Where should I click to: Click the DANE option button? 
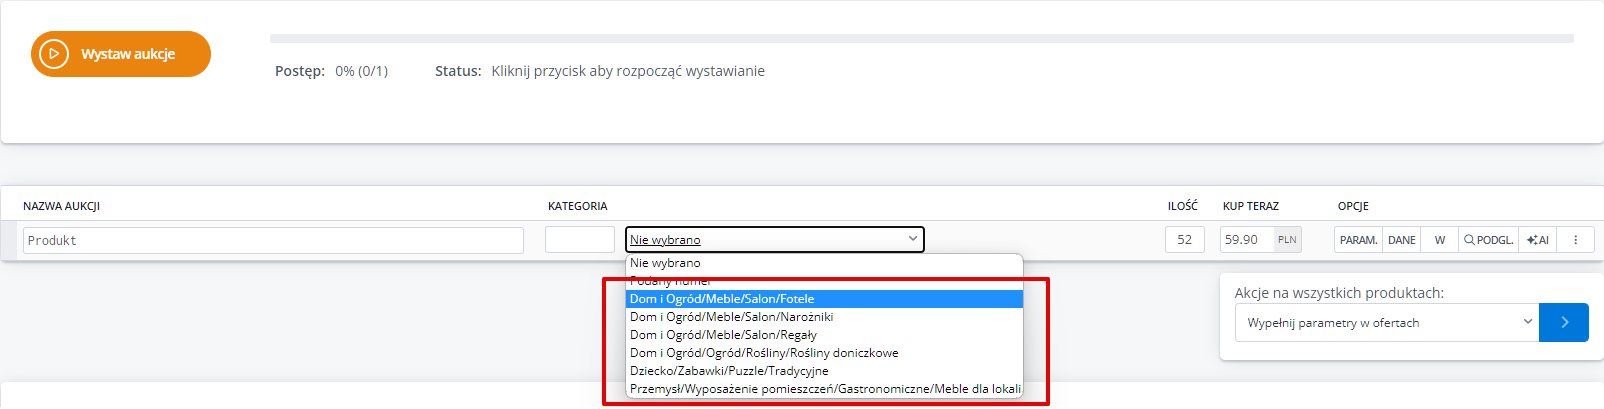click(1401, 240)
